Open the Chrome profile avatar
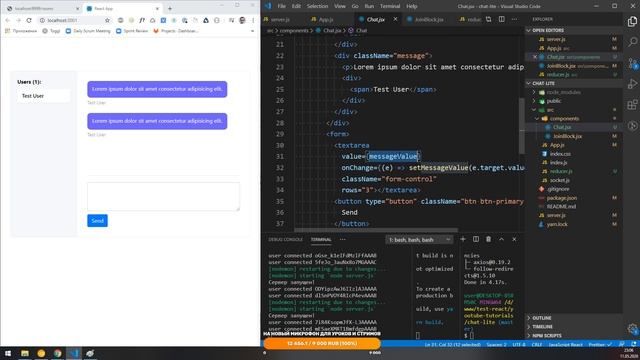 coord(242,20)
